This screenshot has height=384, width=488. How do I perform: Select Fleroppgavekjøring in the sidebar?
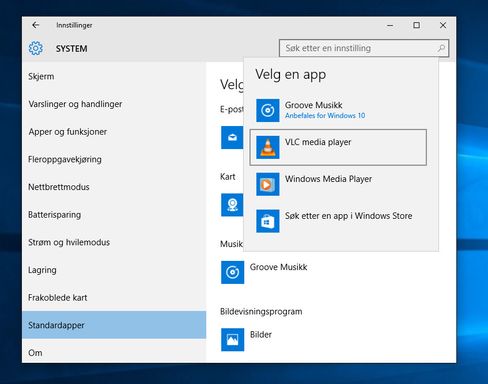coord(114,159)
